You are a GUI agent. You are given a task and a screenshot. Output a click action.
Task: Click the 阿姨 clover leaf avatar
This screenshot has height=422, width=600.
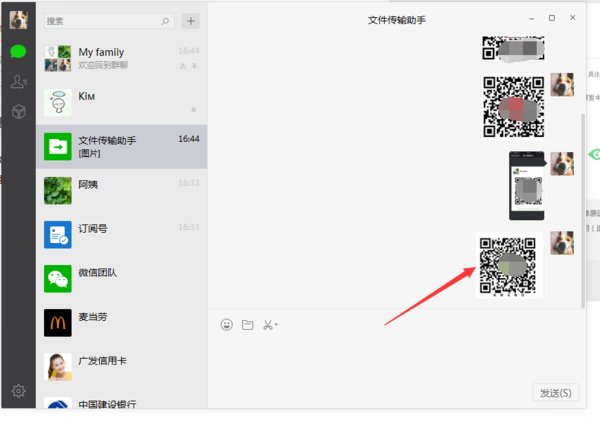tap(58, 191)
